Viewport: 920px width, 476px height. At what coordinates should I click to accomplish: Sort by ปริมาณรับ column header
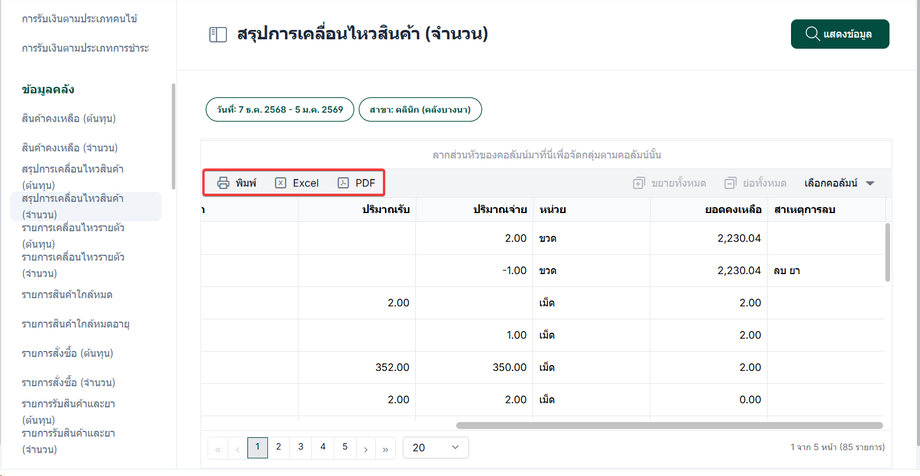coord(357,210)
